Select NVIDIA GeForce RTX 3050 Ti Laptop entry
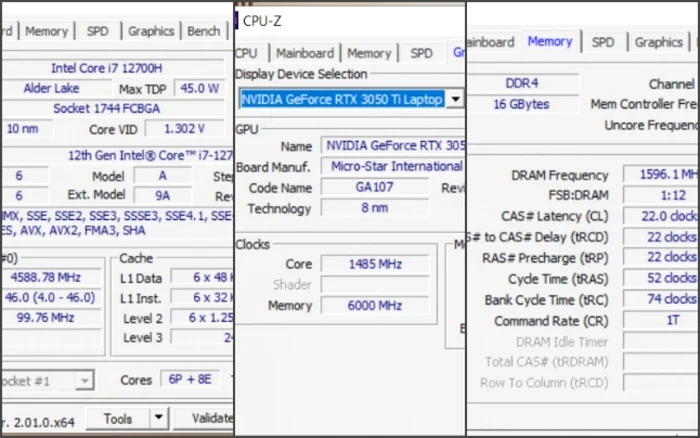This screenshot has height=438, width=700. click(342, 99)
